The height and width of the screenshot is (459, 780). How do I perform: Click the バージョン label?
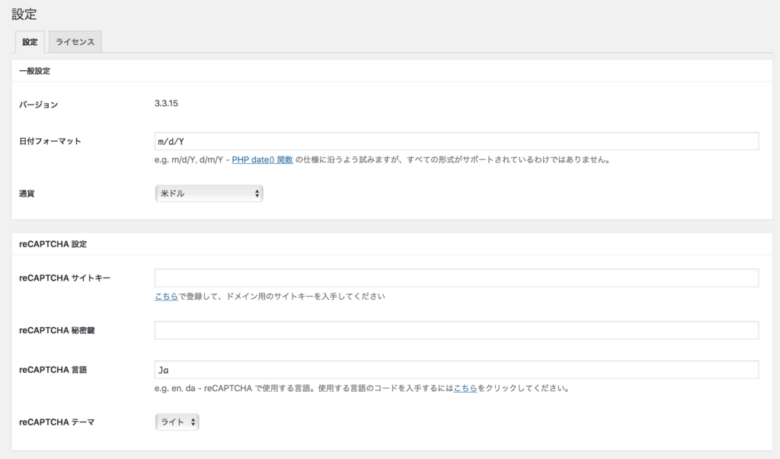tap(39, 104)
